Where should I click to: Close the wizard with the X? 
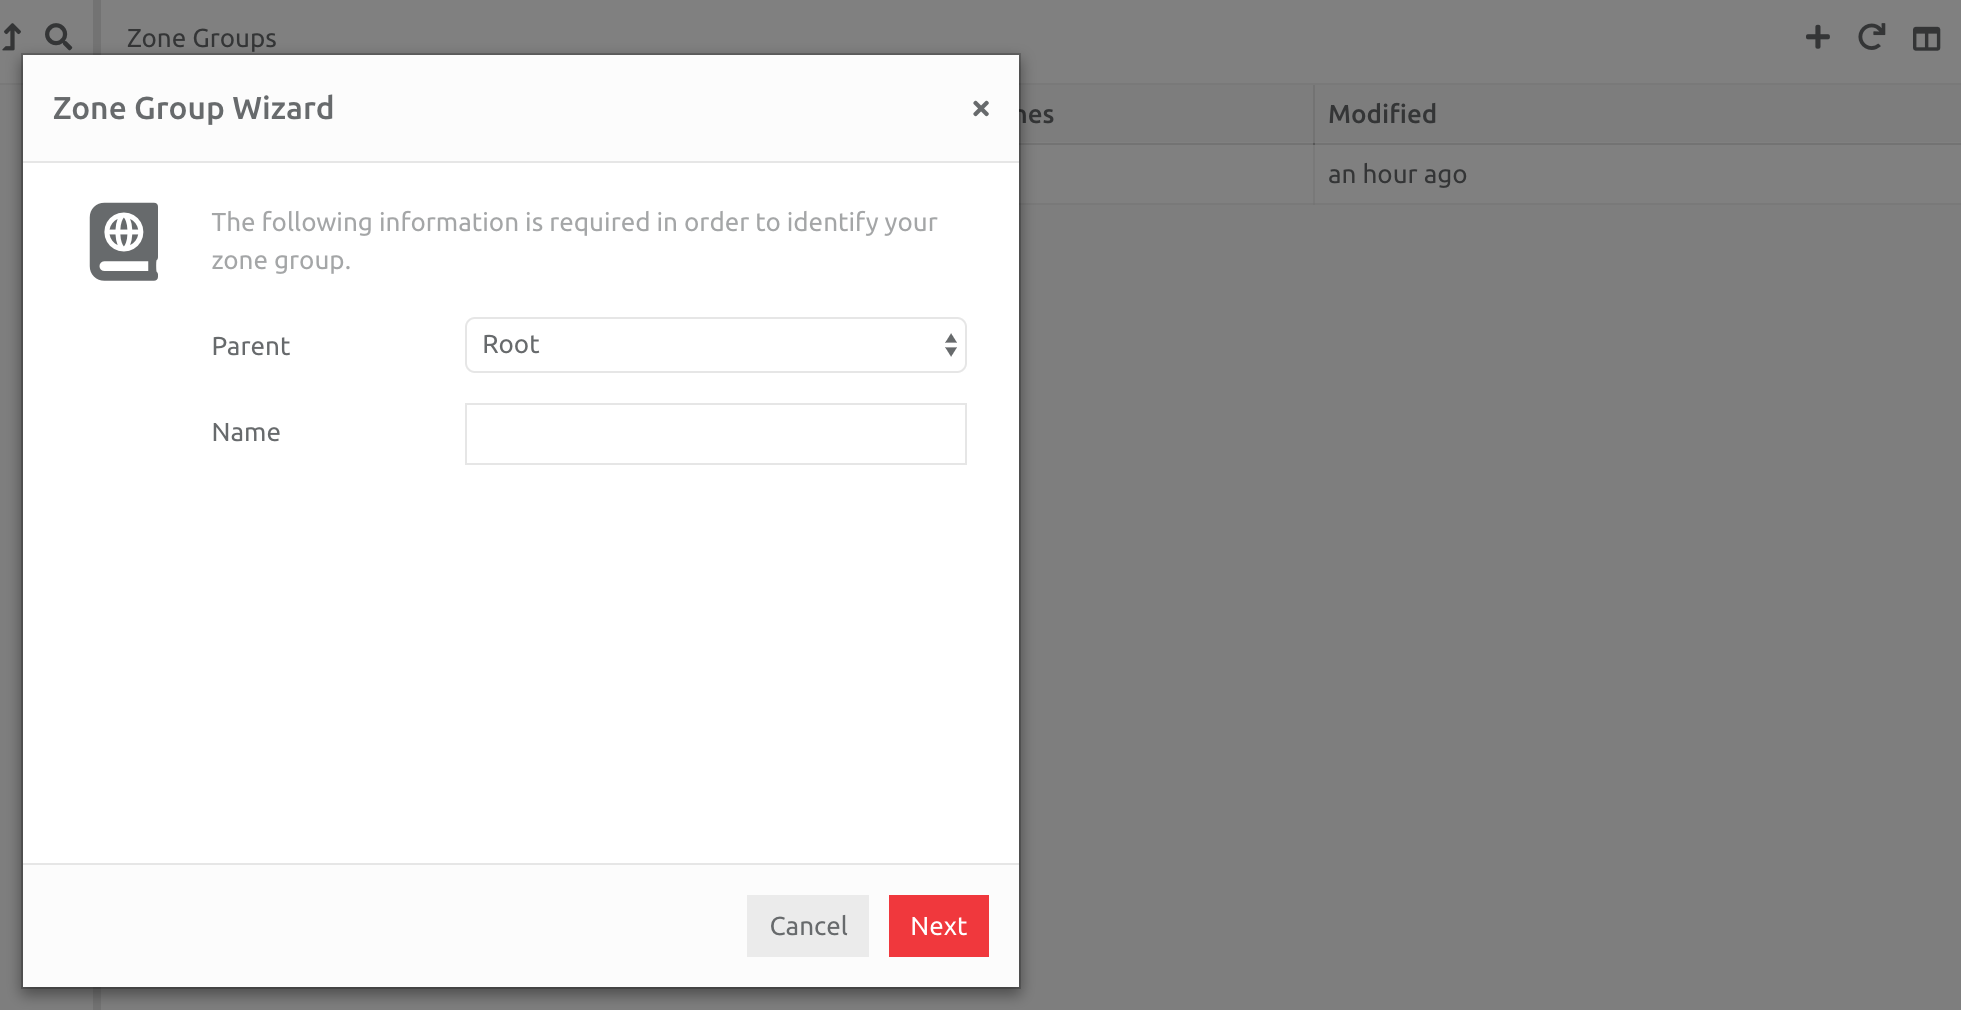980,108
